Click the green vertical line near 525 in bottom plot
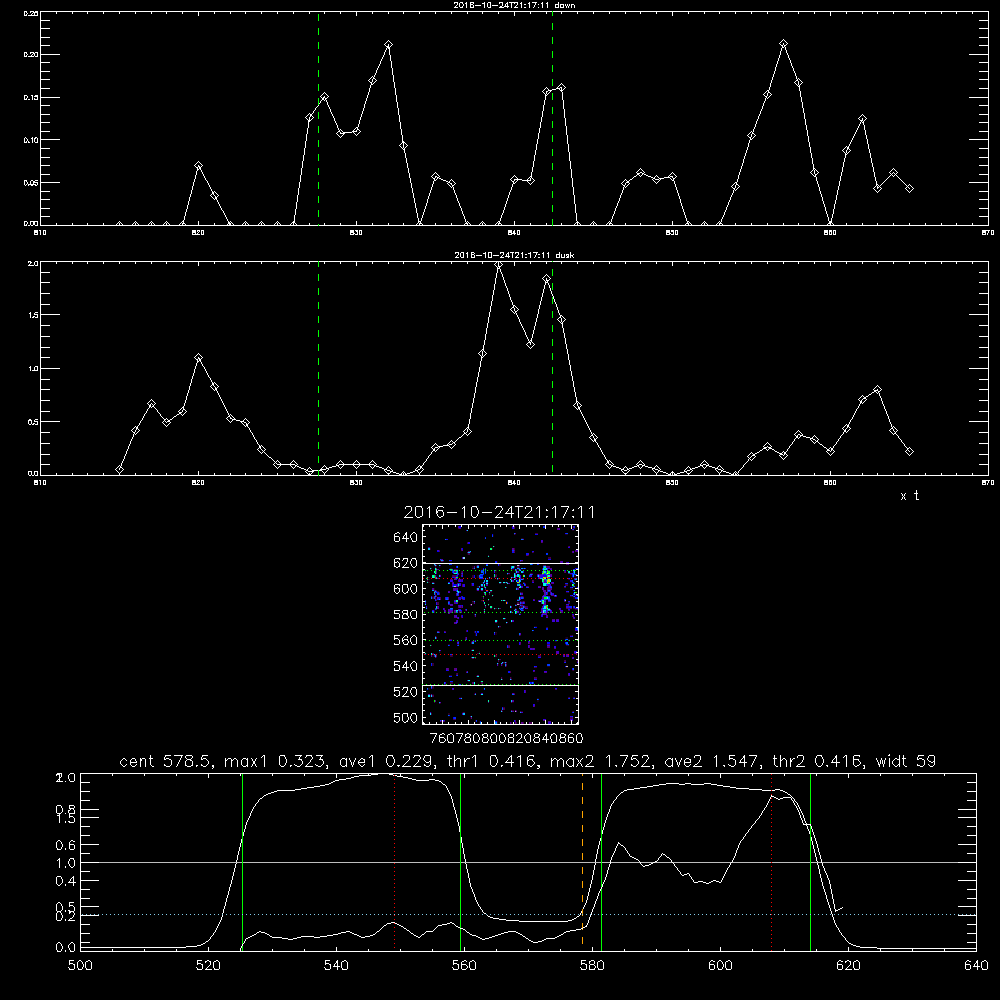Viewport: 1000px width, 1000px height. click(242, 861)
